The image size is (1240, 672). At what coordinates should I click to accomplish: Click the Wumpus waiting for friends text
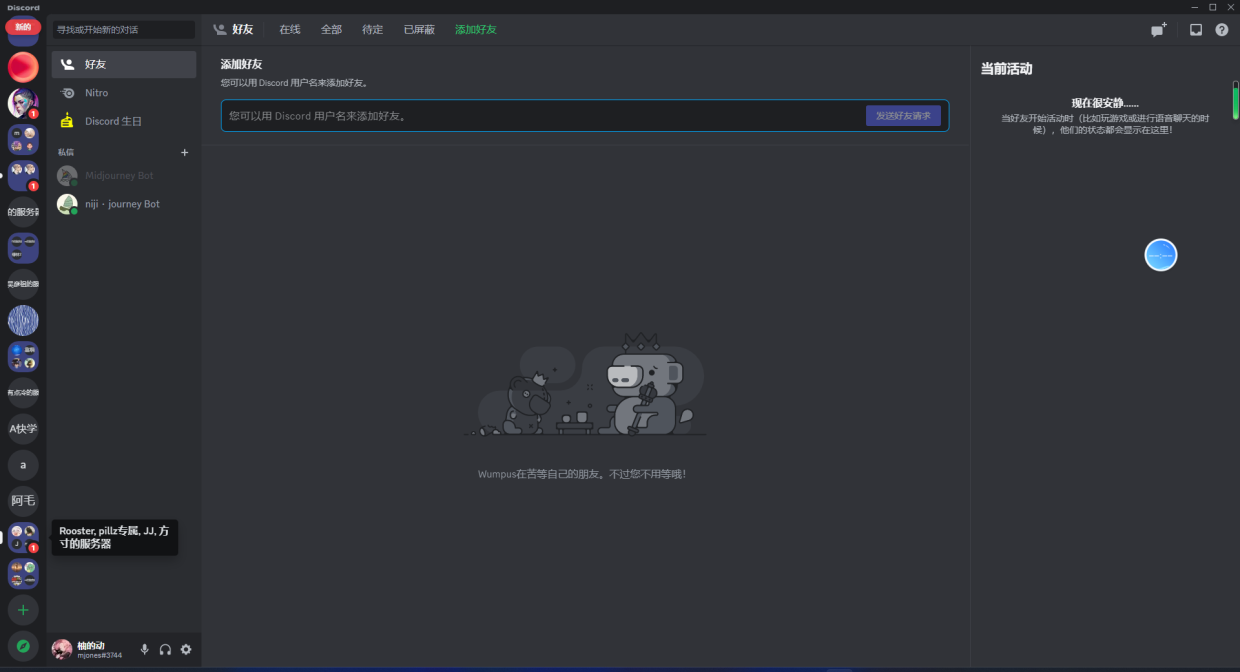click(582, 474)
